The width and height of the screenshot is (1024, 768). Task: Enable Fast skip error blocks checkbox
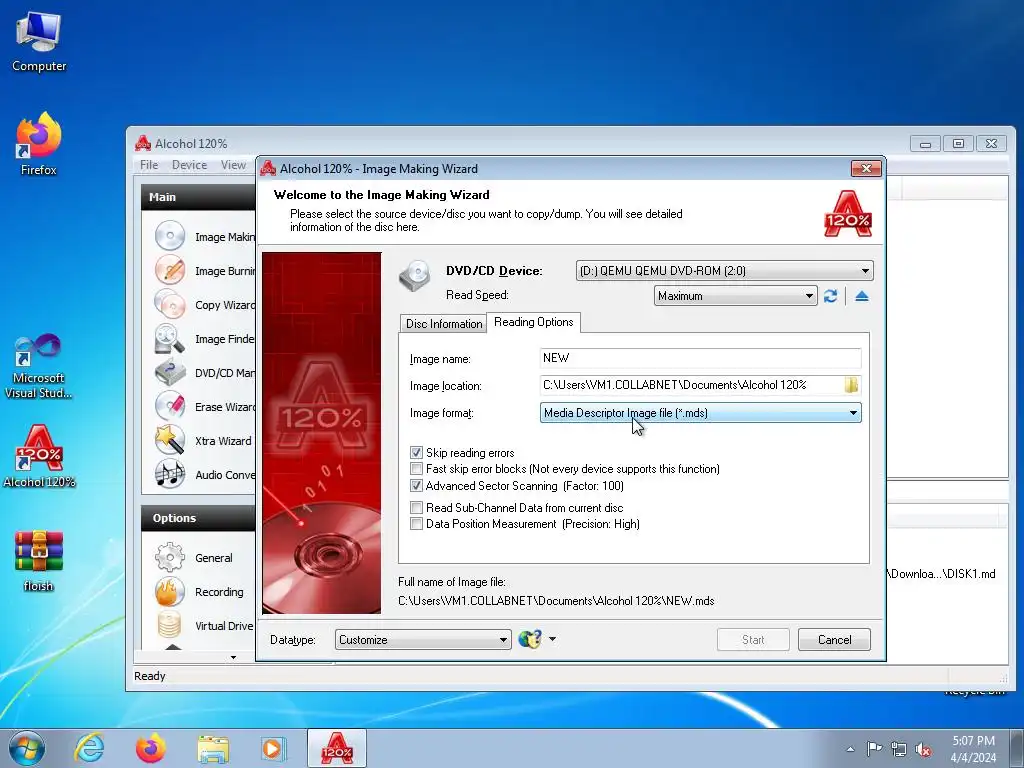click(416, 469)
